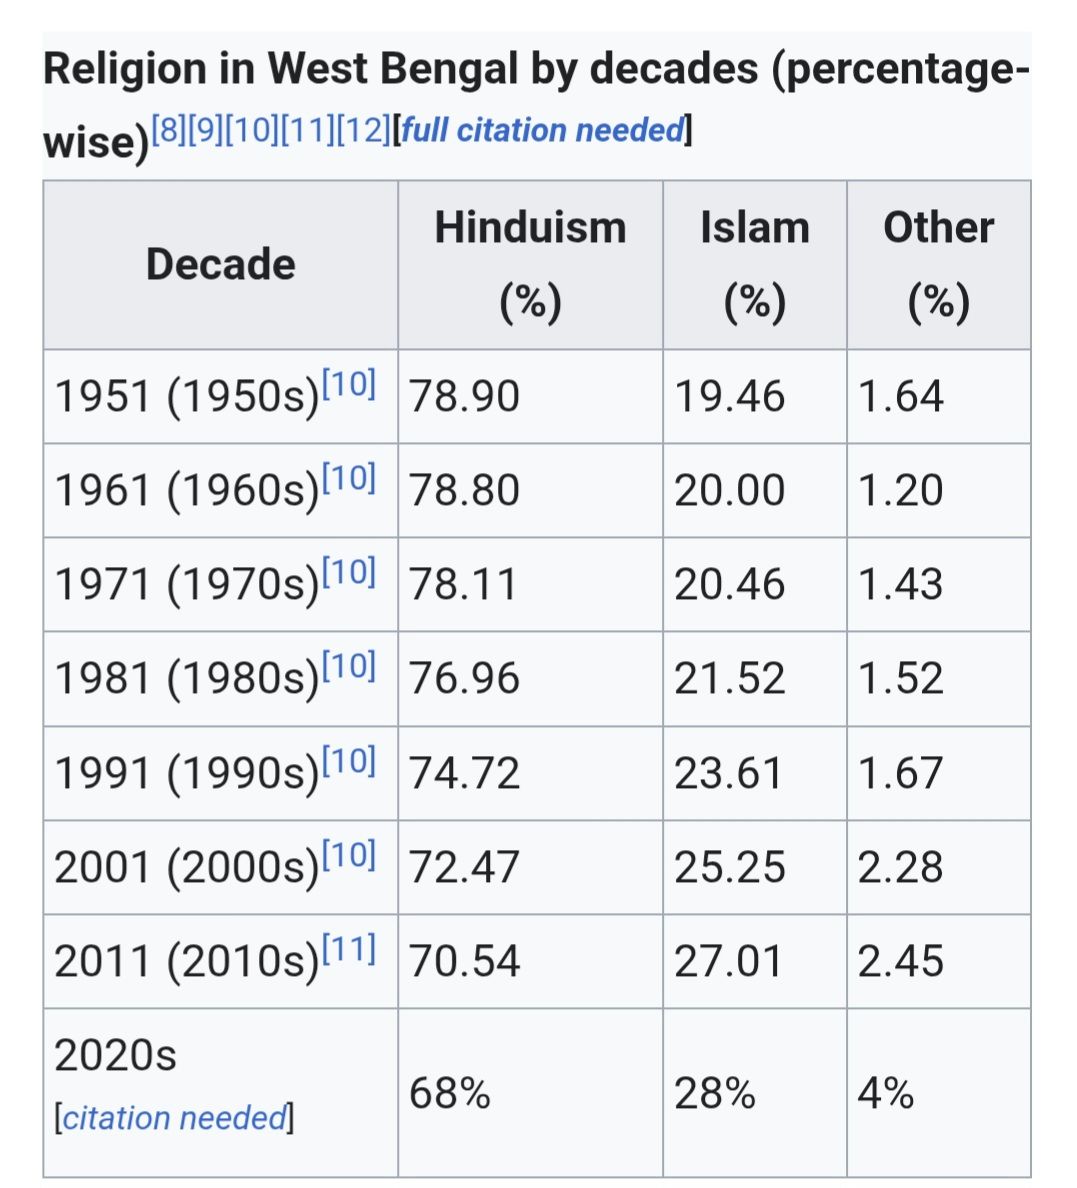
Task: Click the footnote next to 1971 (1970s)
Action: 349,571
